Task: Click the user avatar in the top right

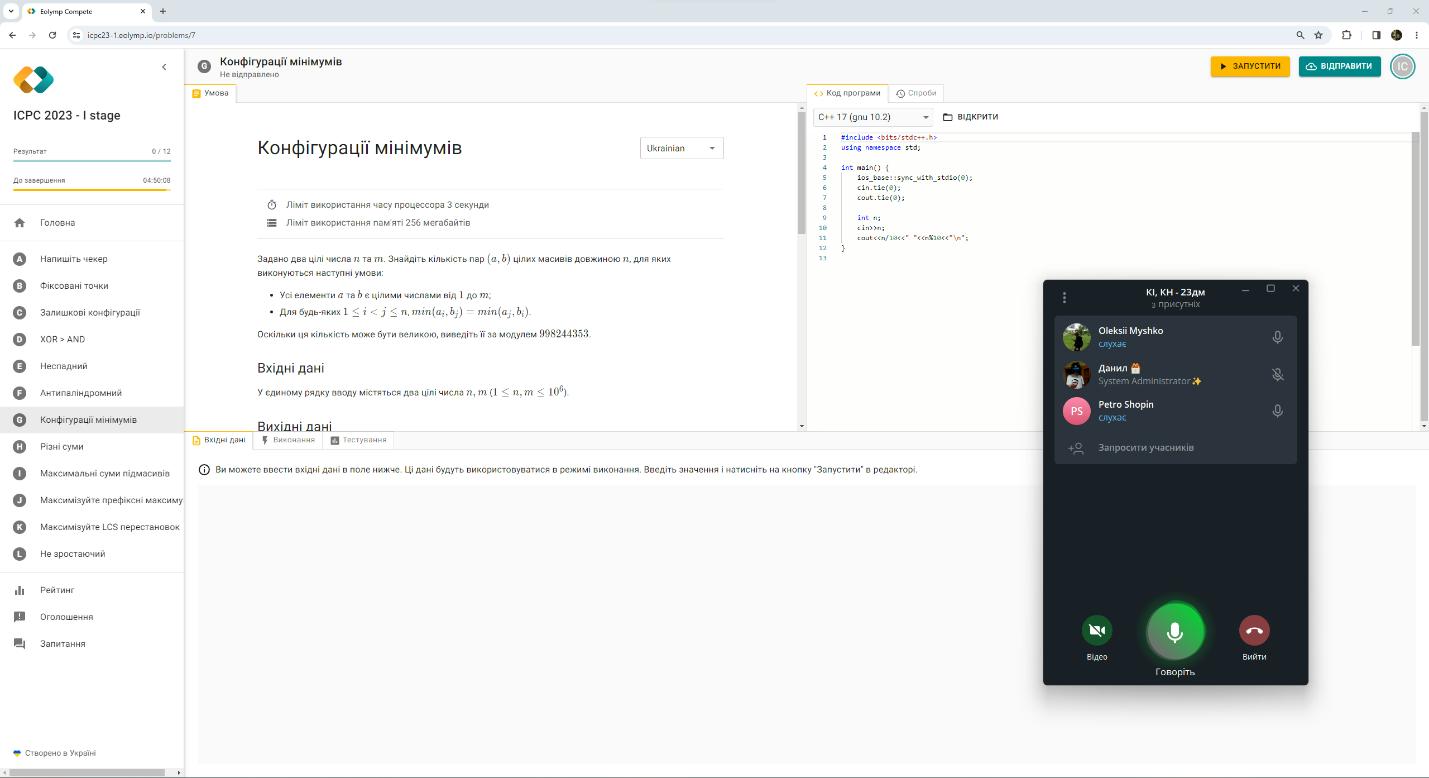Action: 1402,66
